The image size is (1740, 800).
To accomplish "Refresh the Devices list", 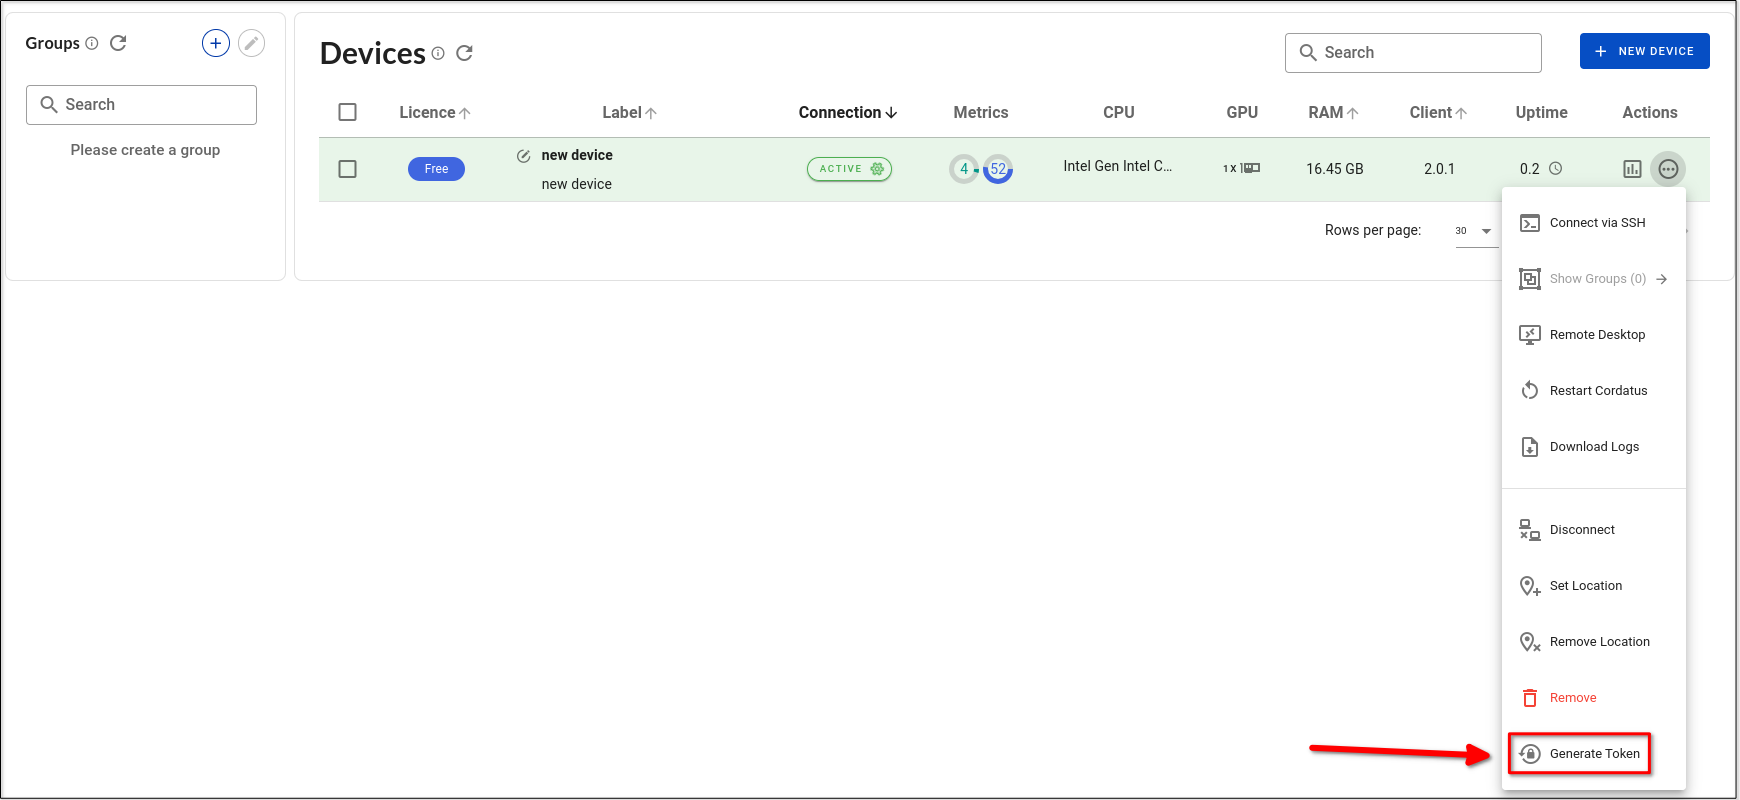I will pos(464,53).
